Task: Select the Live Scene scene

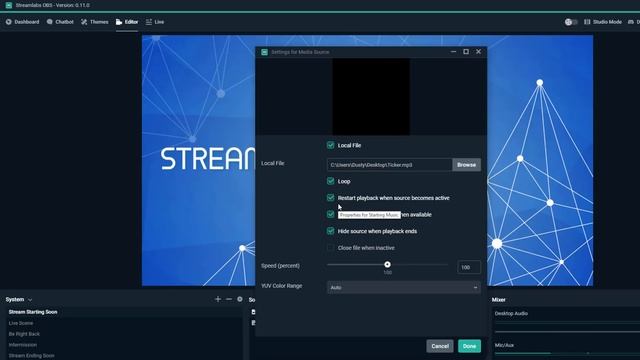Action: [x=124, y=323]
